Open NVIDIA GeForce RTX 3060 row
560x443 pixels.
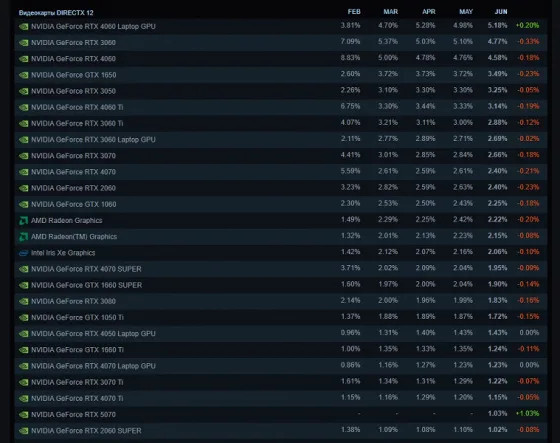[x=281, y=43]
